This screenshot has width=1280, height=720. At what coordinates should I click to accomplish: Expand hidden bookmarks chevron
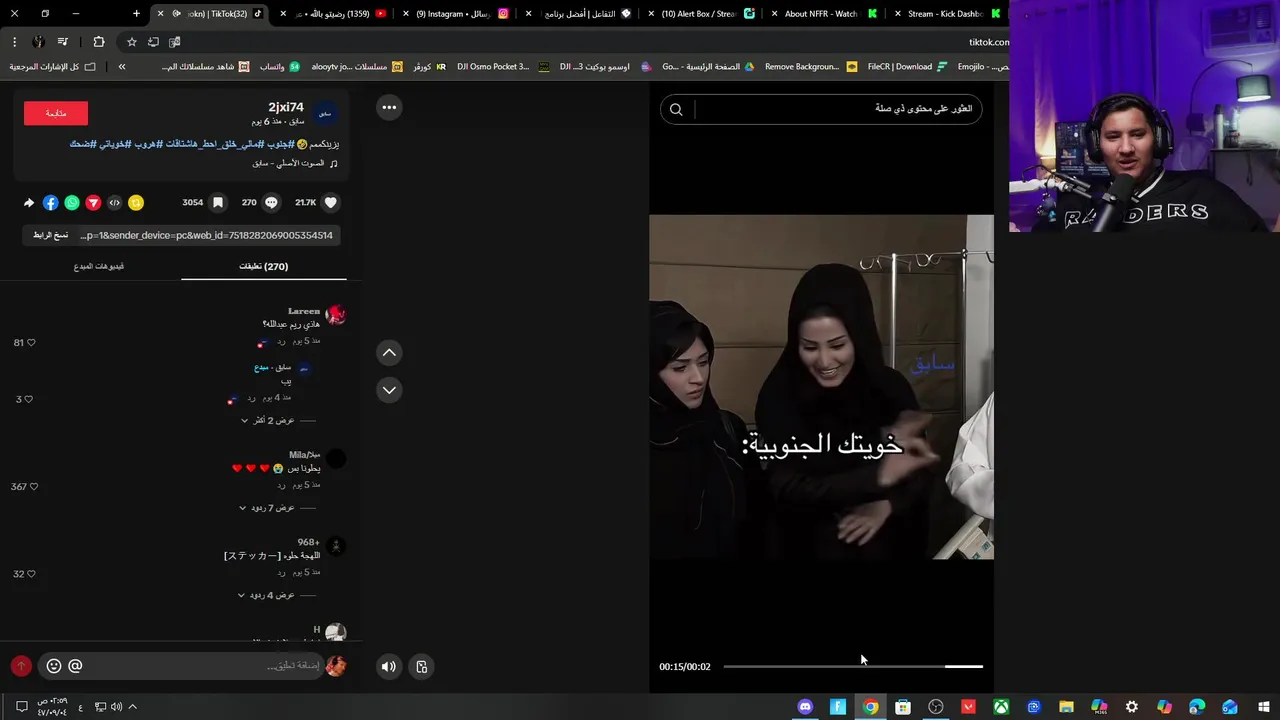coord(122,67)
